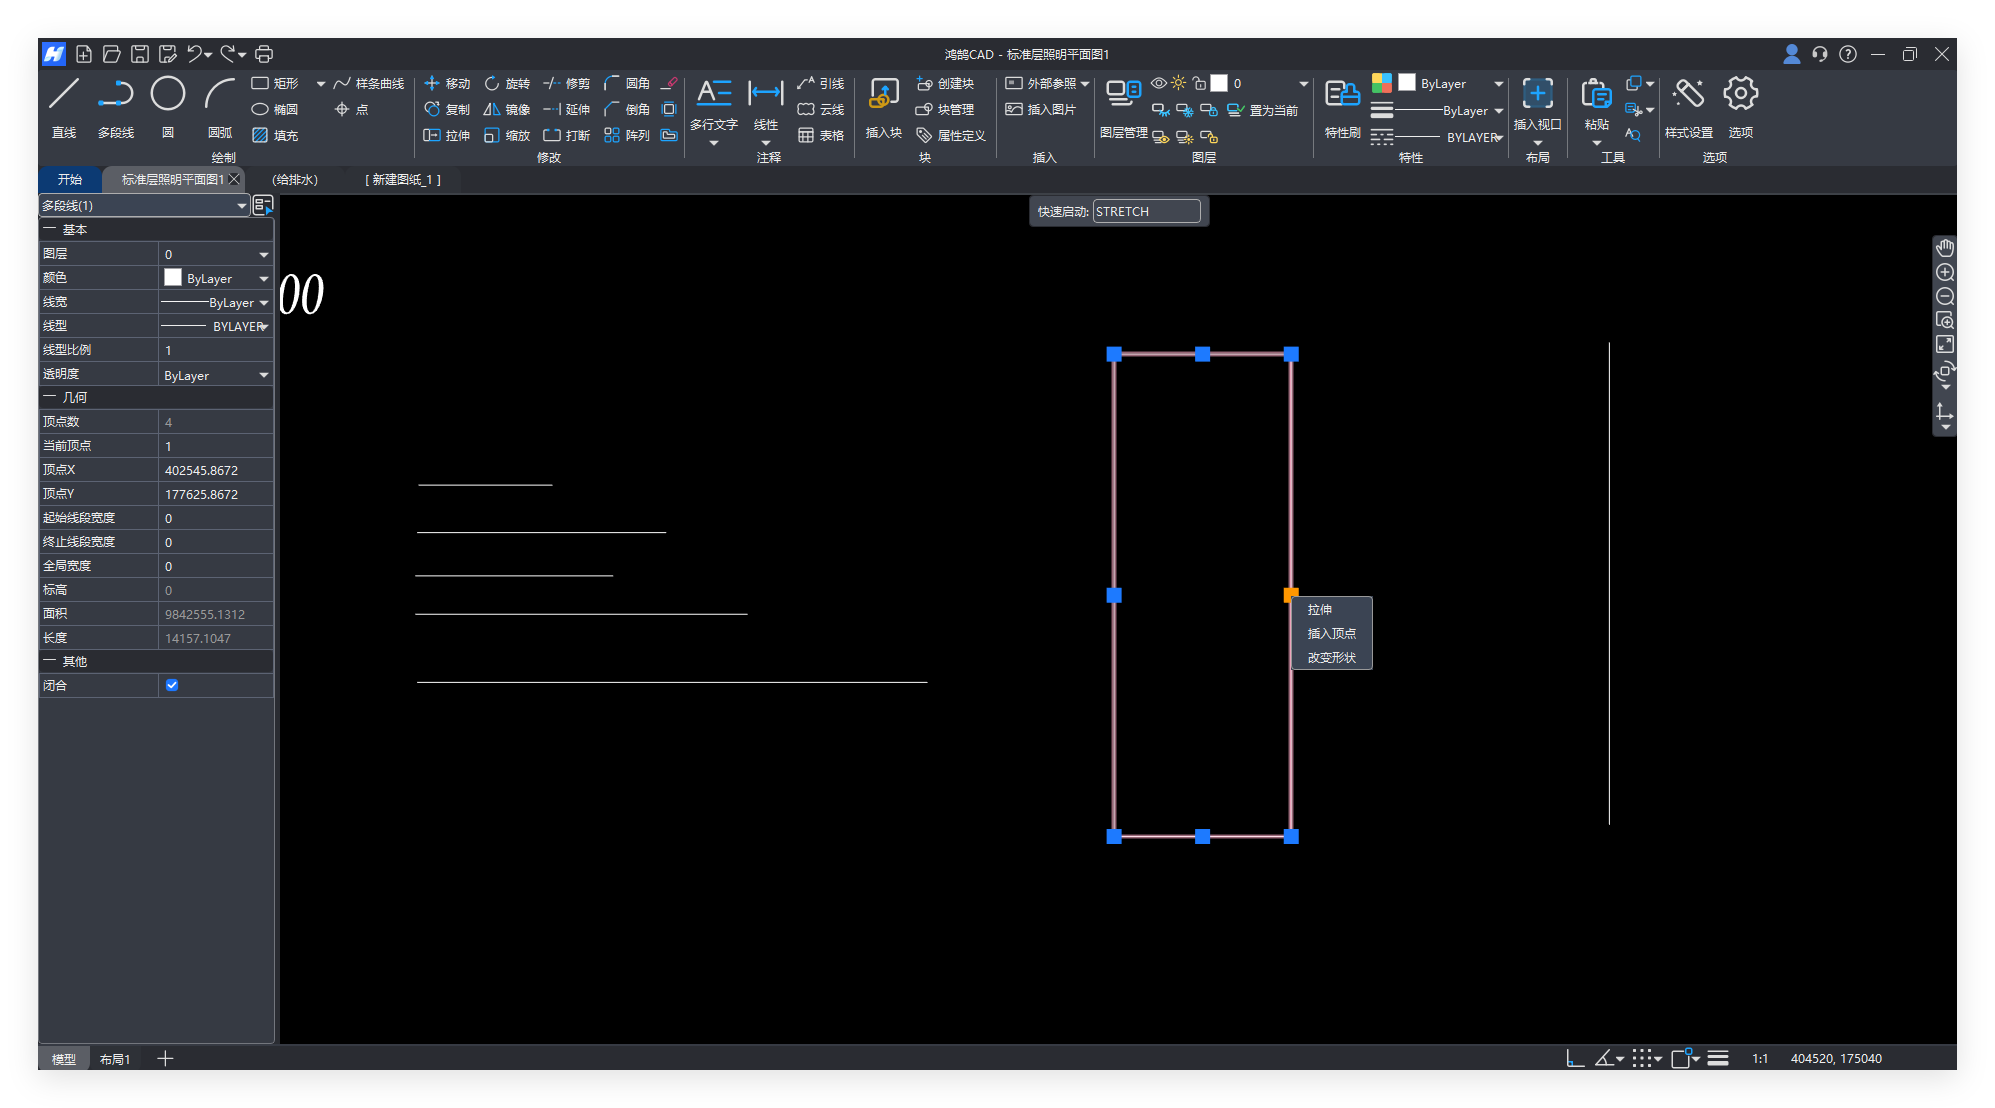The height and width of the screenshot is (1108, 1995).
Task: Uncheck the Closed (闭合) checkbox
Action: (172, 685)
